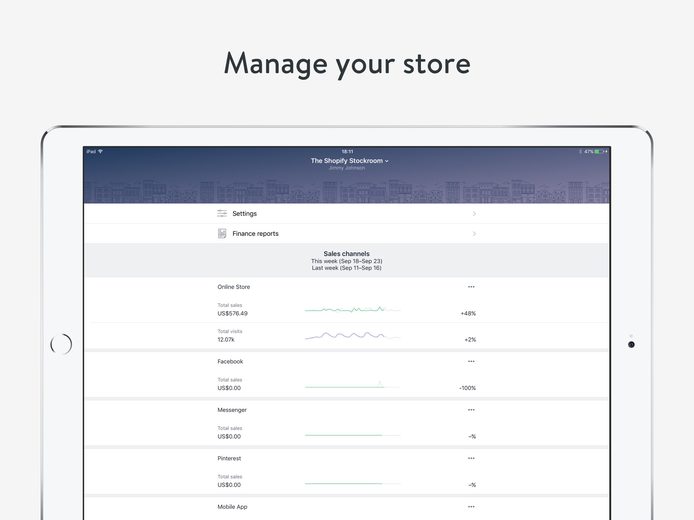View the Online Store total sales sparkline
This screenshot has height=520, width=694.
pos(352,309)
